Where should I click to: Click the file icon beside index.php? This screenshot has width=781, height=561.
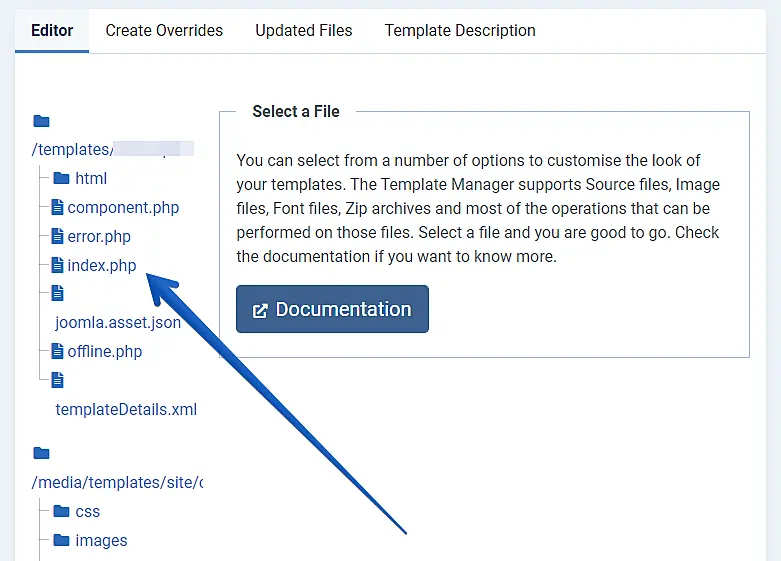(58, 266)
